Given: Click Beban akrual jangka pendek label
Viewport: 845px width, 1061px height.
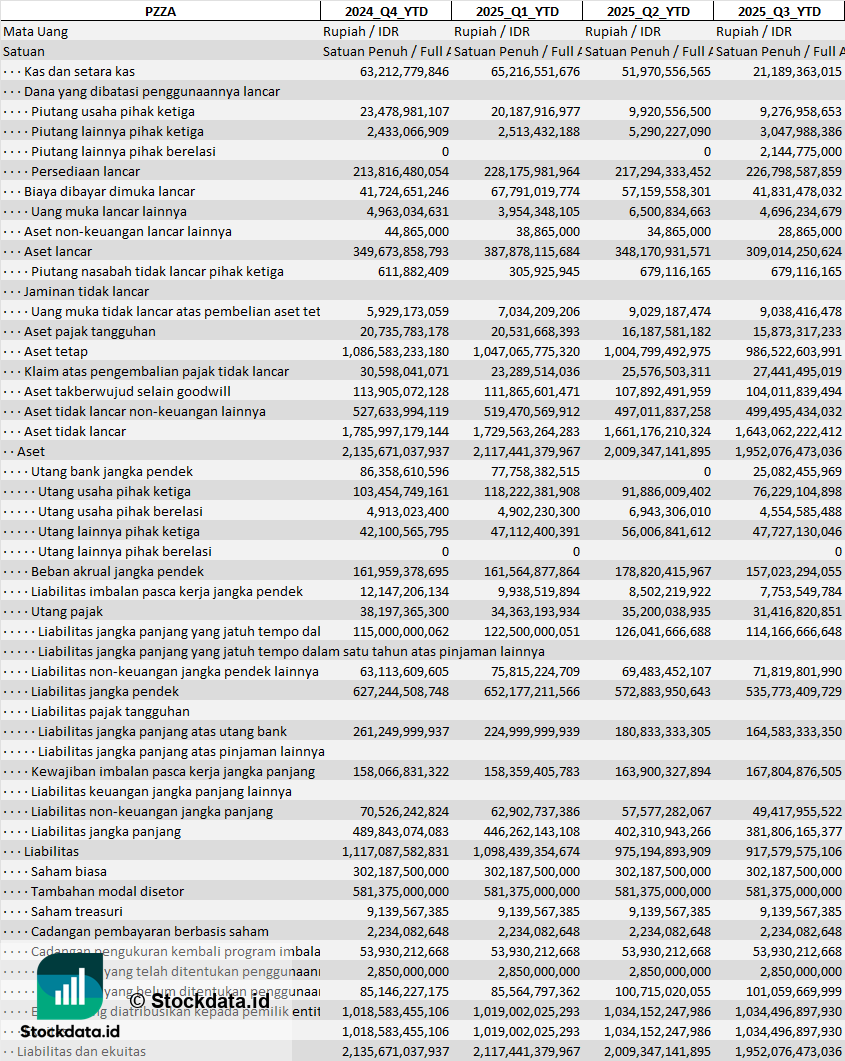Looking at the screenshot, I should 117,572.
